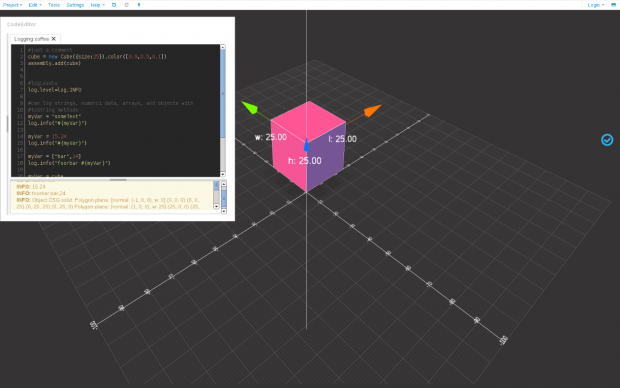Viewport: 620px width, 388px height.
Task: Open the Edit dropdown menu
Action: 35,5
